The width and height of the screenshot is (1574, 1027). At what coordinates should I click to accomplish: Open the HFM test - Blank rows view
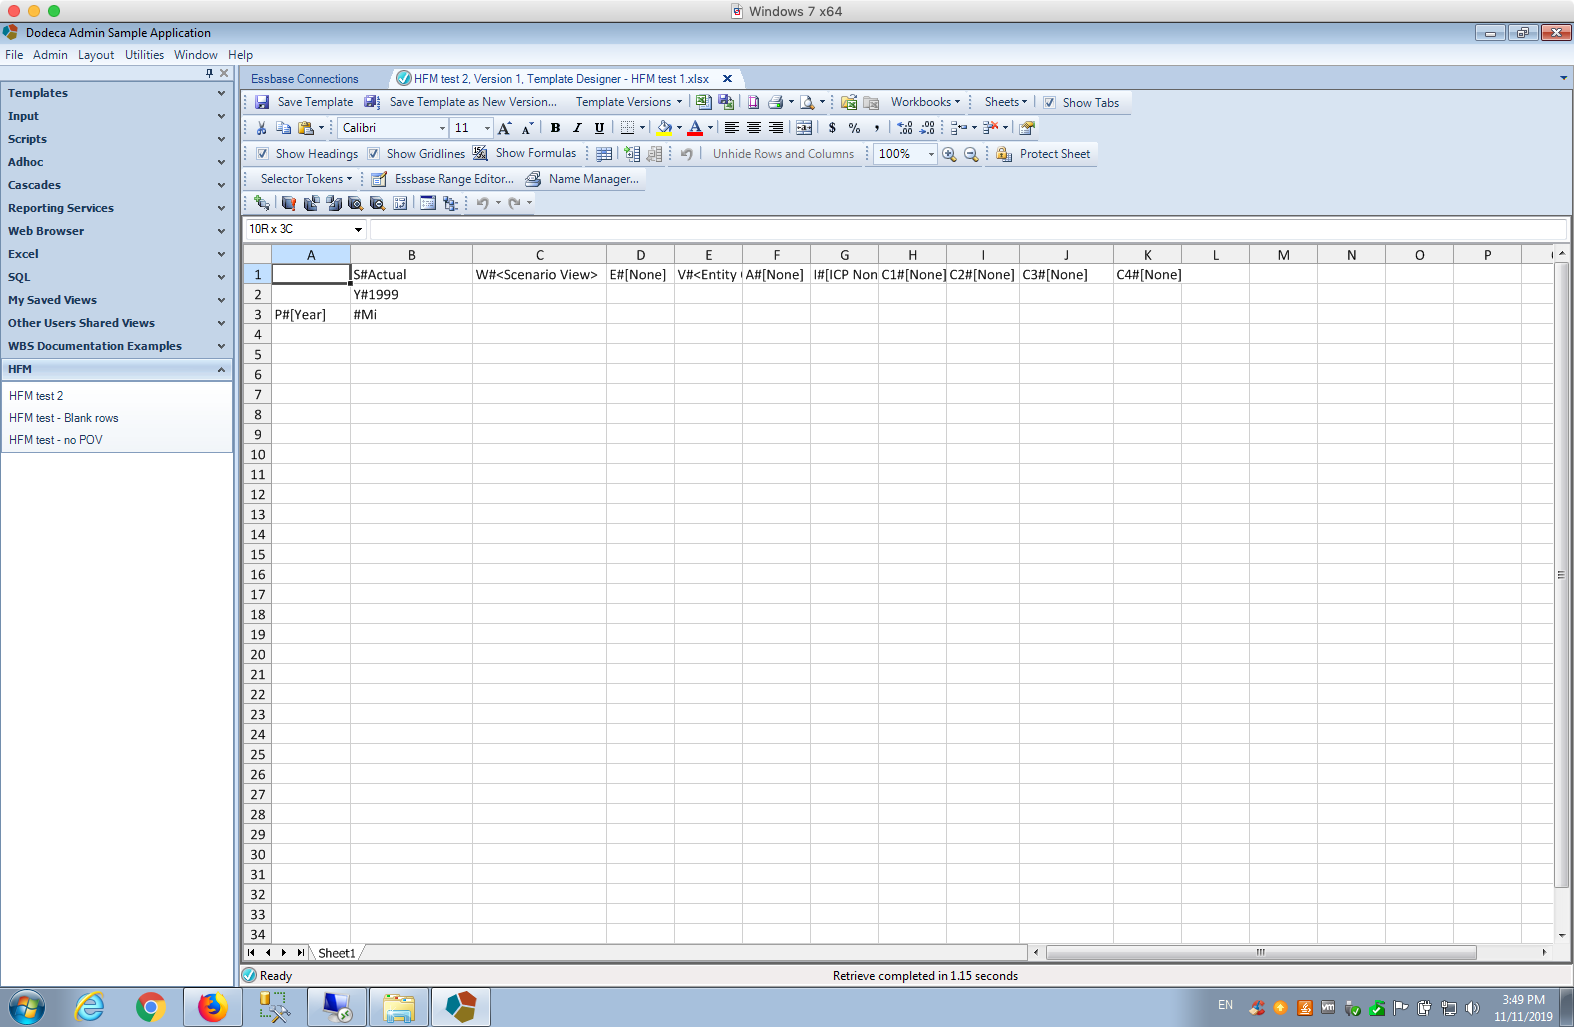pyautogui.click(x=64, y=418)
